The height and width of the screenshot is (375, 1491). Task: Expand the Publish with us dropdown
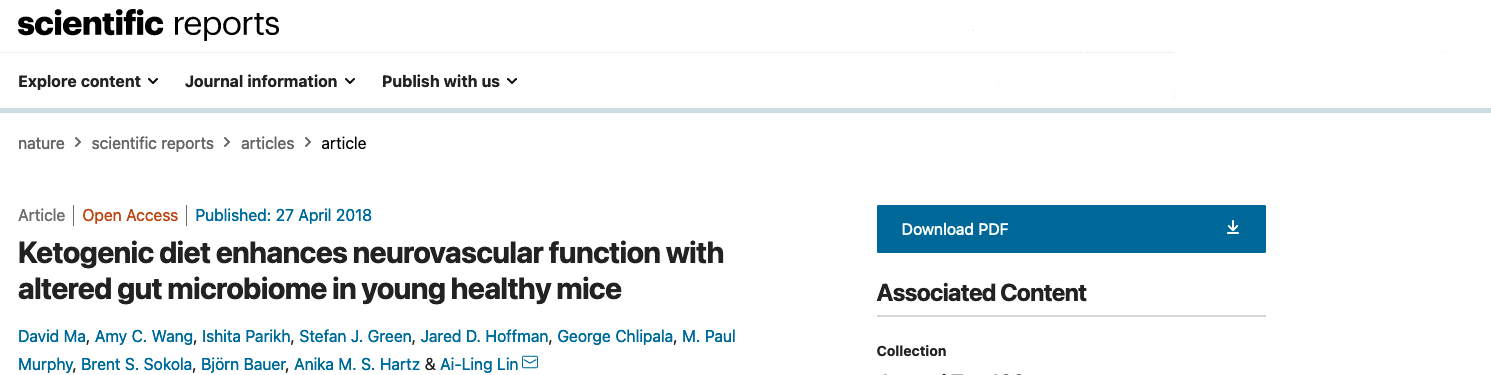pyautogui.click(x=450, y=81)
